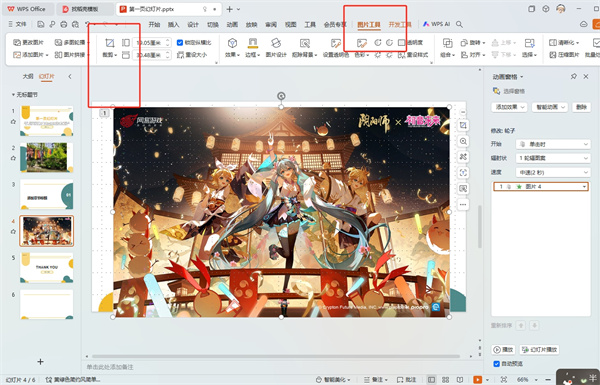This screenshot has width=600, height=385.
Task: Pin the Animation pane
Action: 574,77
